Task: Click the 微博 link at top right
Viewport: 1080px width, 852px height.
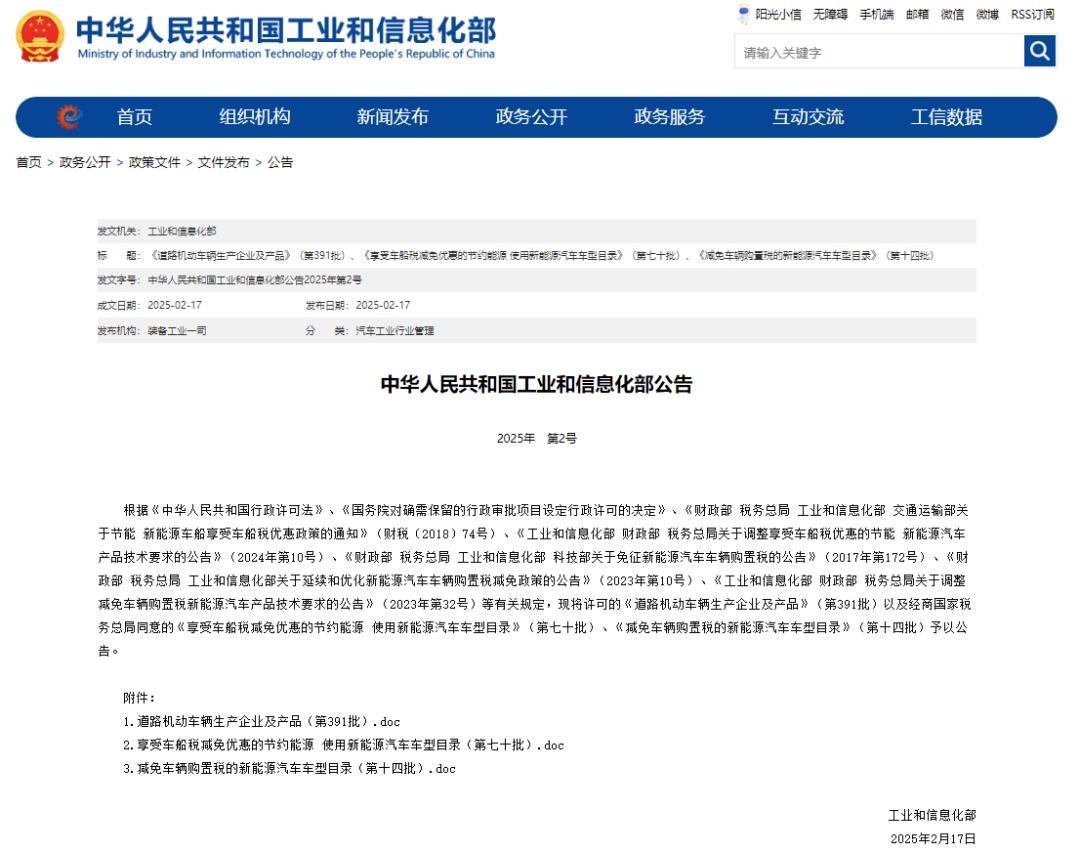Action: pos(987,14)
